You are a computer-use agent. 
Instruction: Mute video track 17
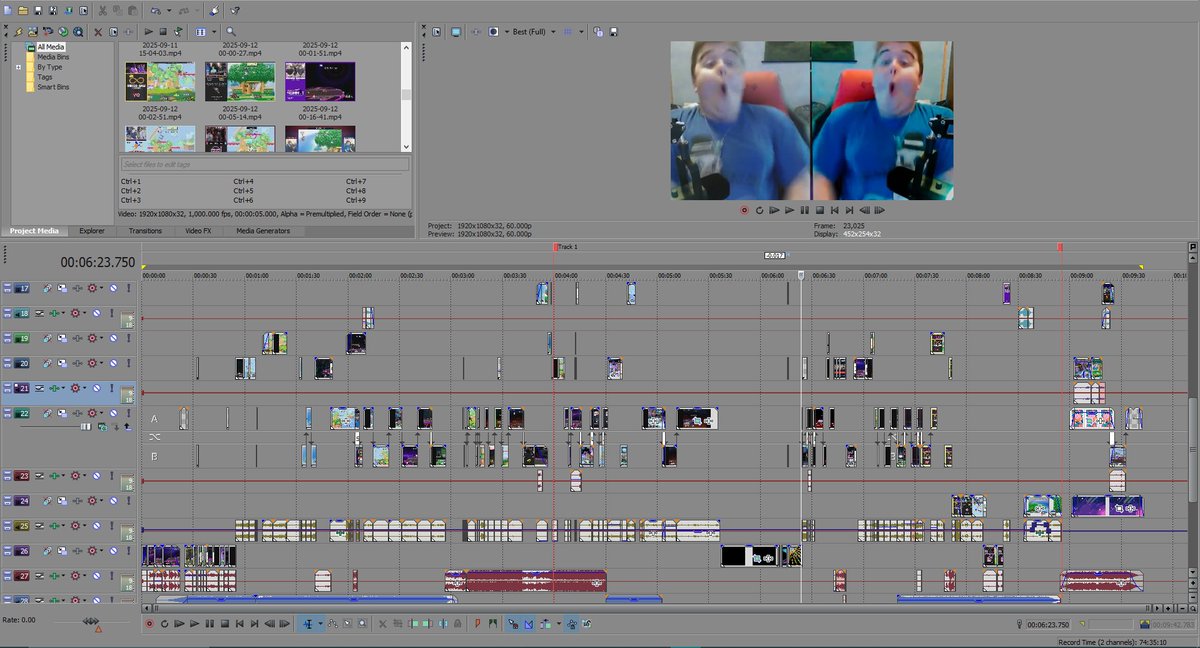click(113, 288)
